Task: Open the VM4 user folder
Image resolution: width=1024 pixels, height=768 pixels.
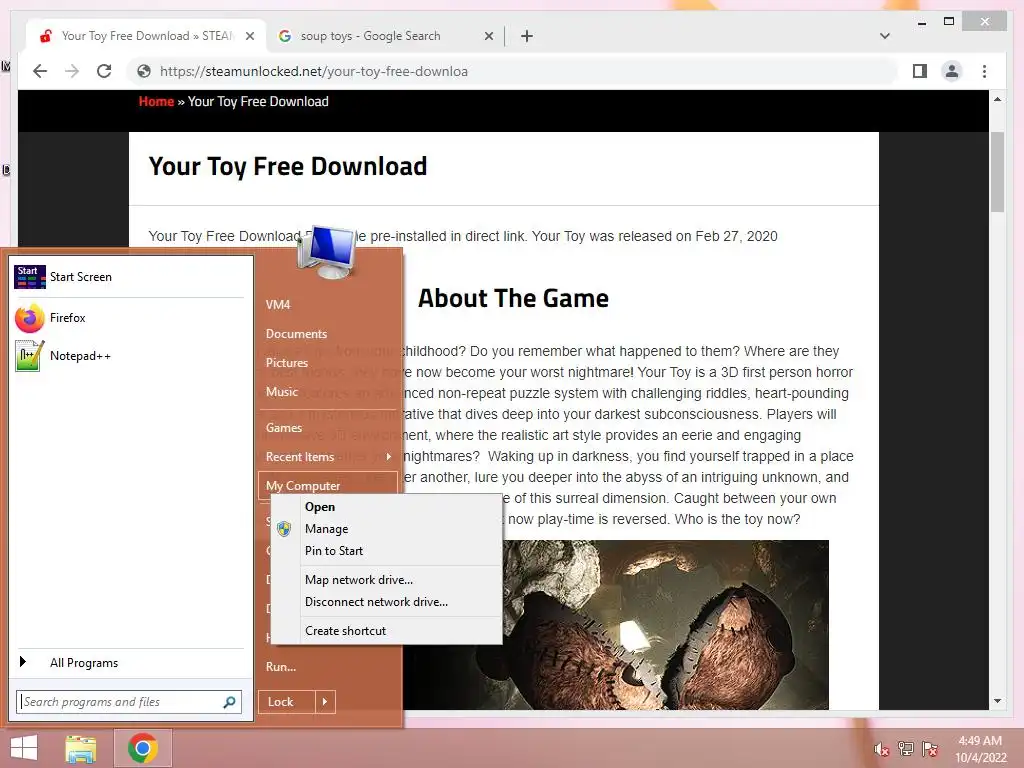Action: click(x=278, y=304)
